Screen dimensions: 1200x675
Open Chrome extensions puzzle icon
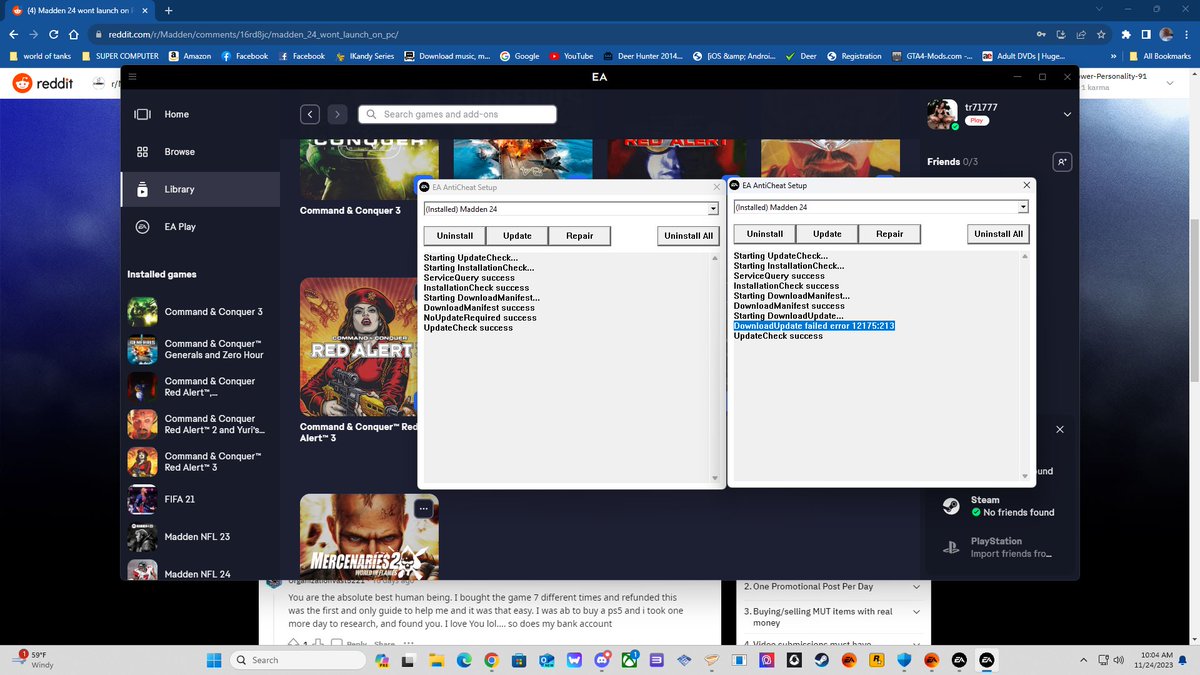click(x=1126, y=34)
